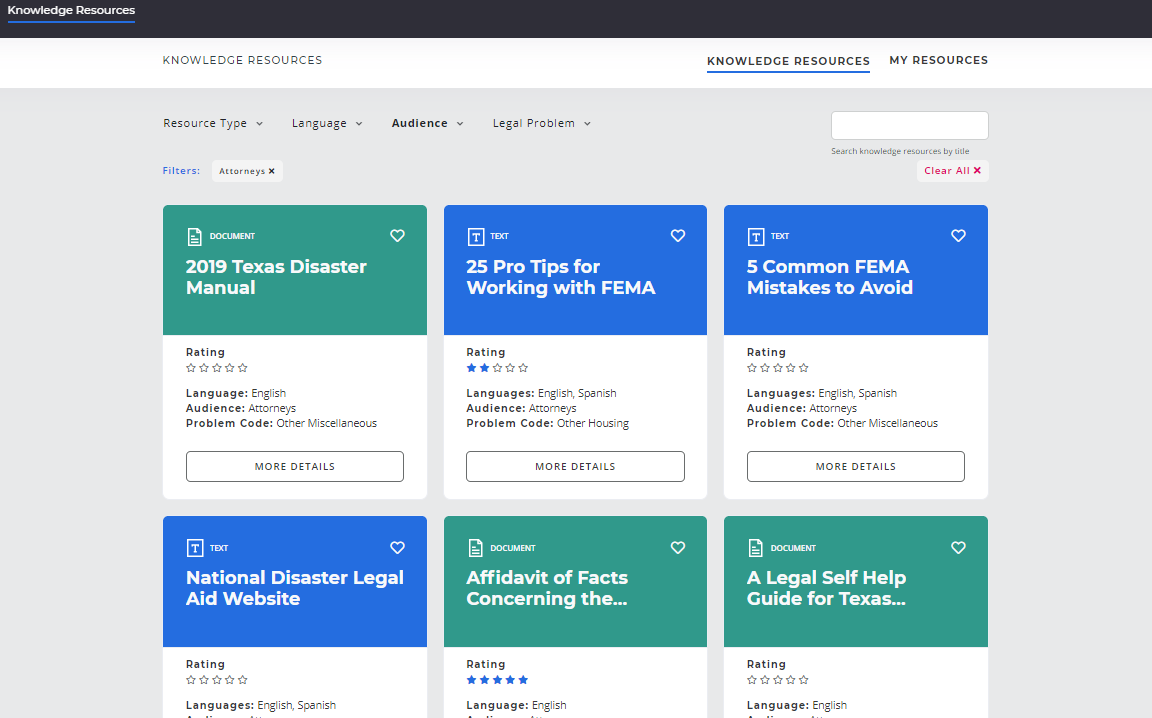Favorite 25 Pro Tips for Working with FEMA
Viewport: 1152px width, 718px height.
[x=678, y=236]
